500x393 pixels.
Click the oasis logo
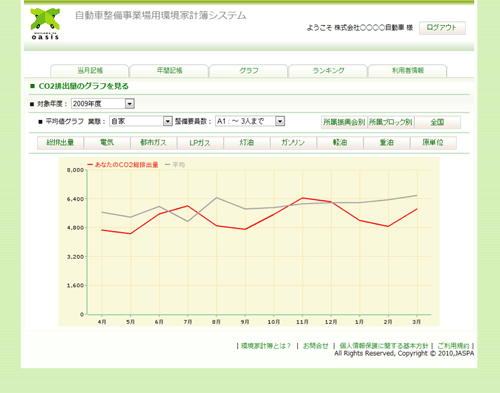point(45,24)
